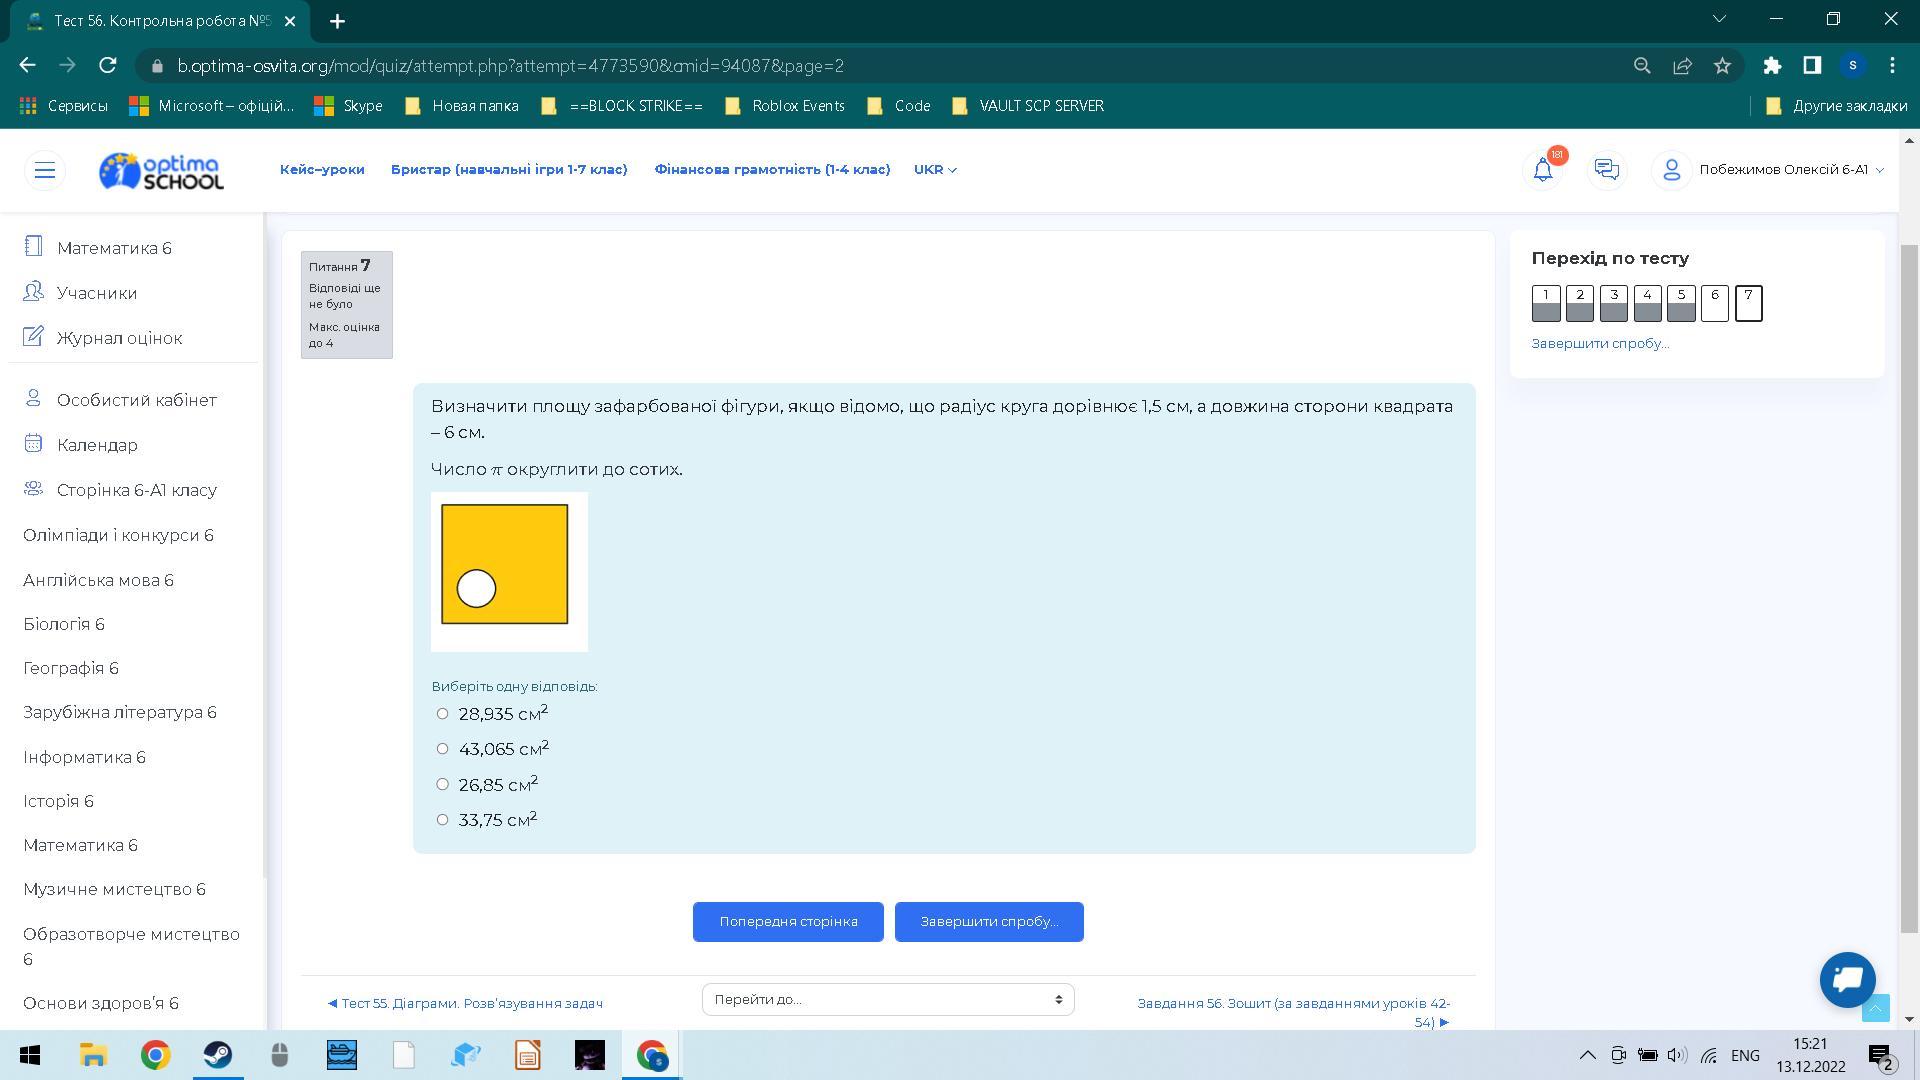Open the floating chat support bubble
This screenshot has height=1080, width=1920.
(x=1847, y=979)
